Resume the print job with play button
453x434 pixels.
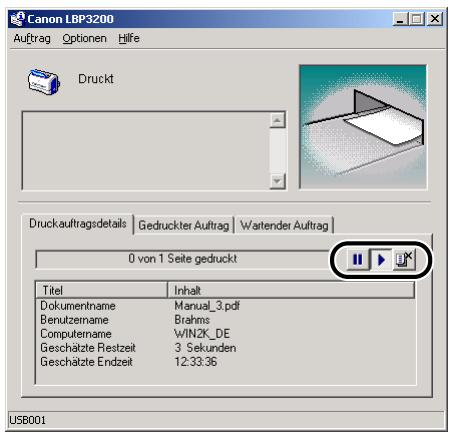[x=381, y=259]
